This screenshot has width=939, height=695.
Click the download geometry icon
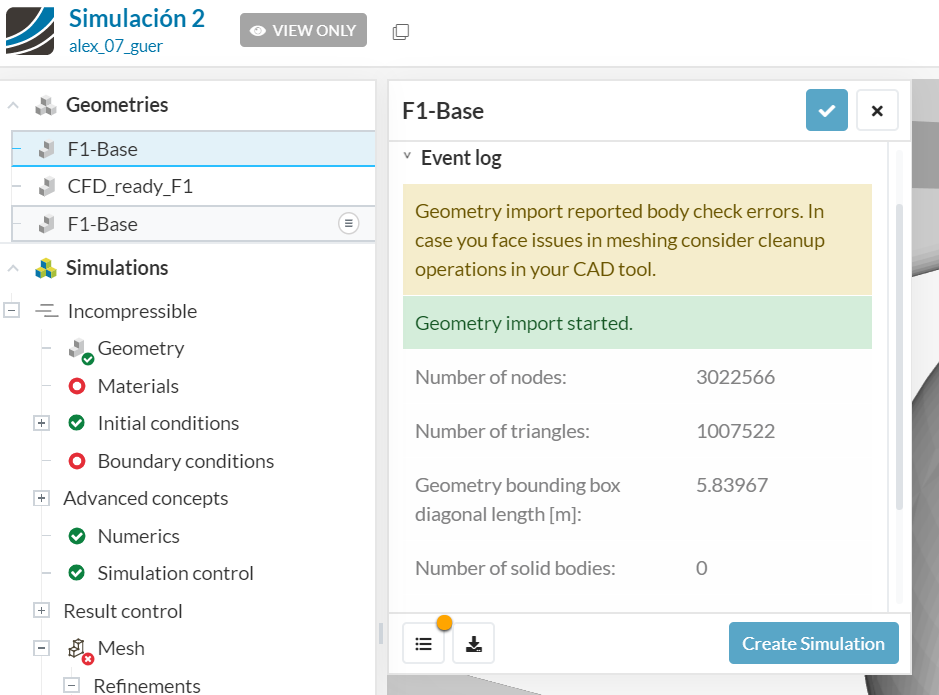(474, 644)
